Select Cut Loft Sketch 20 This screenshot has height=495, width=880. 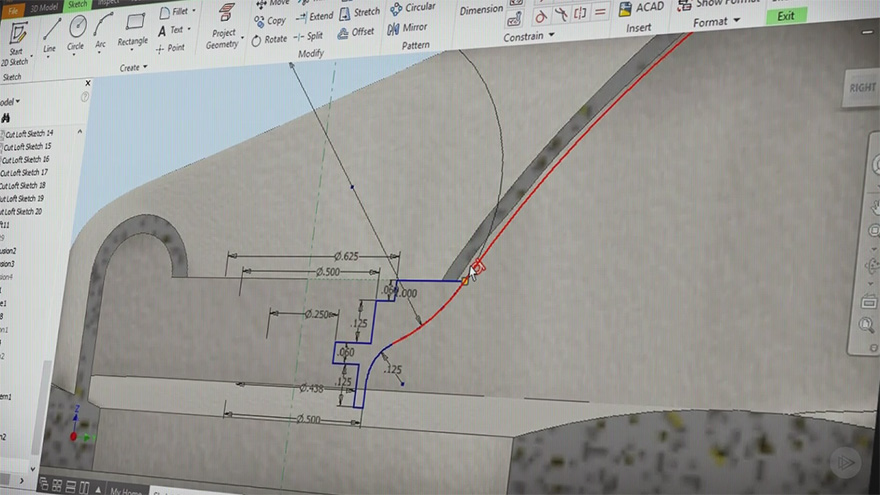pyautogui.click(x=21, y=212)
